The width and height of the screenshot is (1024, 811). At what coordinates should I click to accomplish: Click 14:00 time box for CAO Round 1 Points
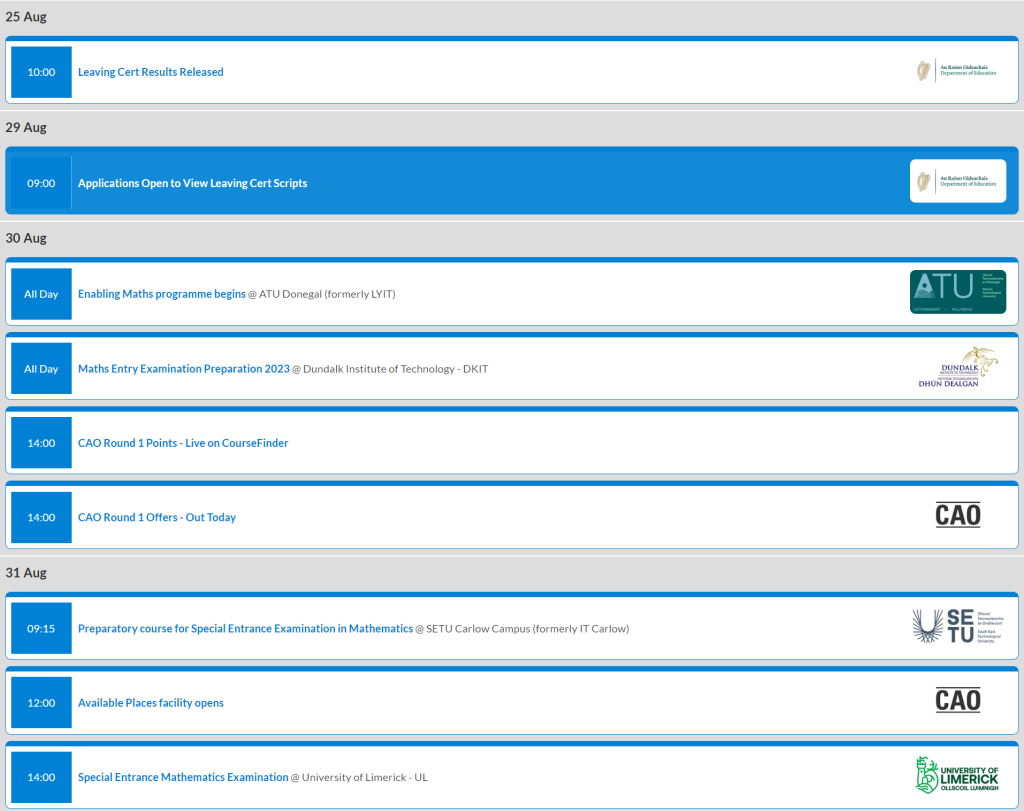coord(41,443)
